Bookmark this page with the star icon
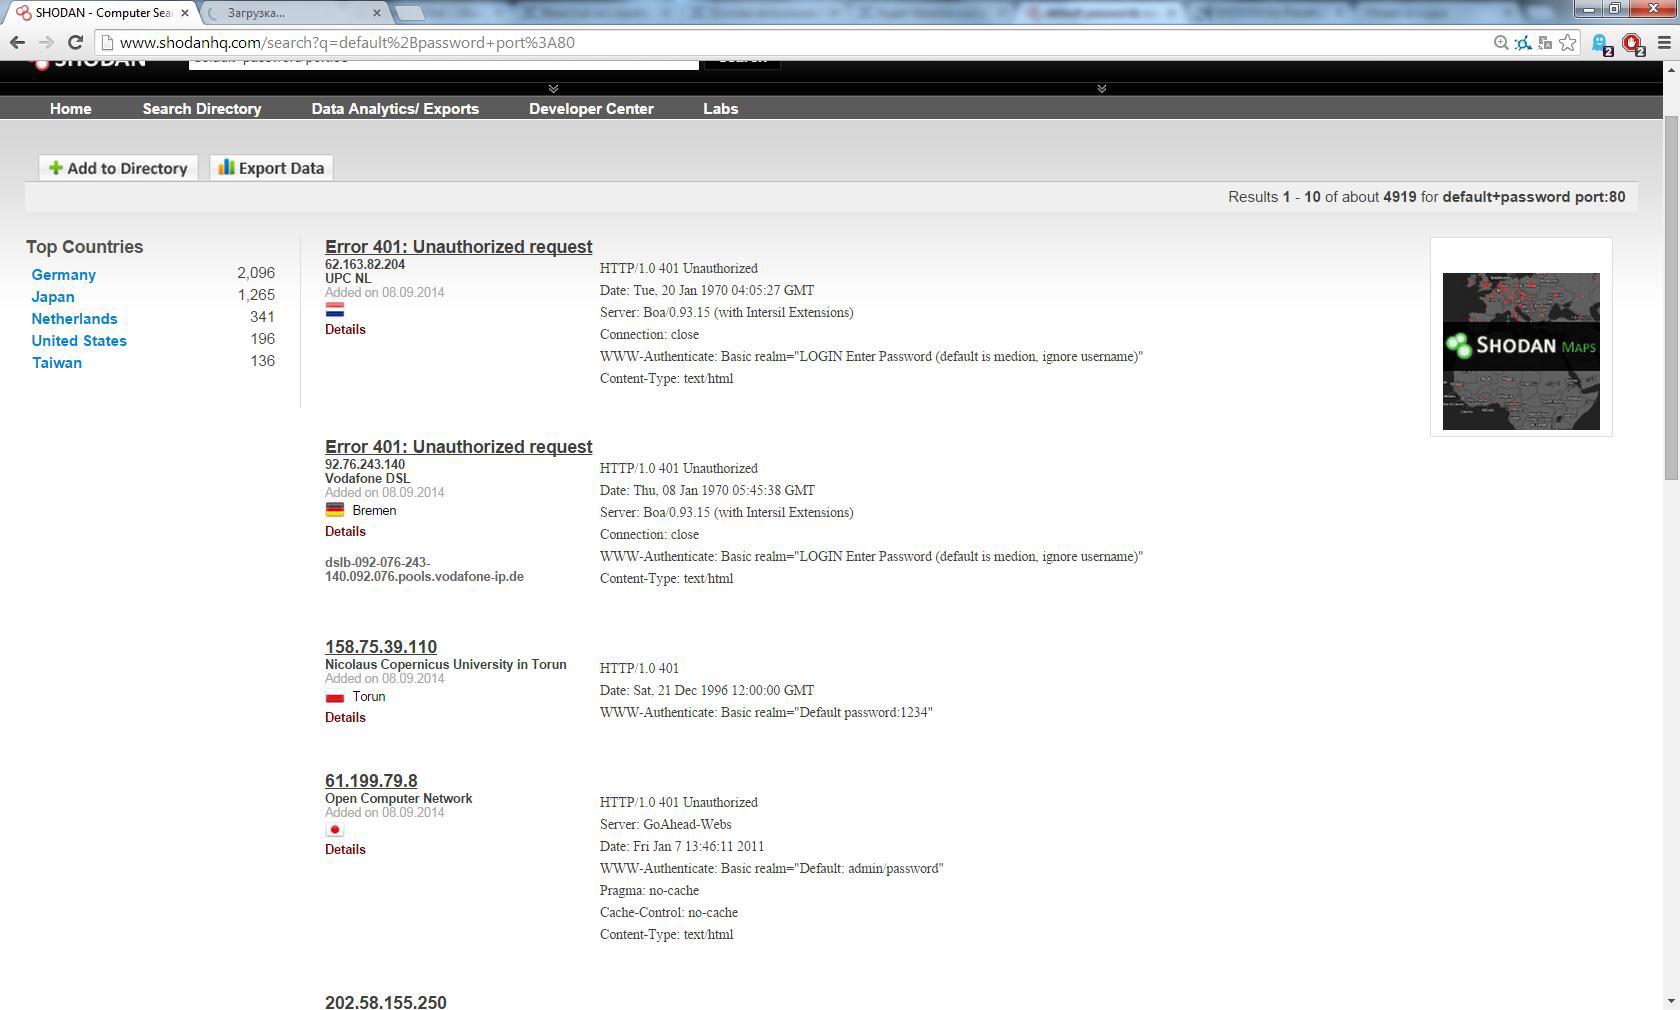This screenshot has width=1680, height=1010. [x=1568, y=42]
